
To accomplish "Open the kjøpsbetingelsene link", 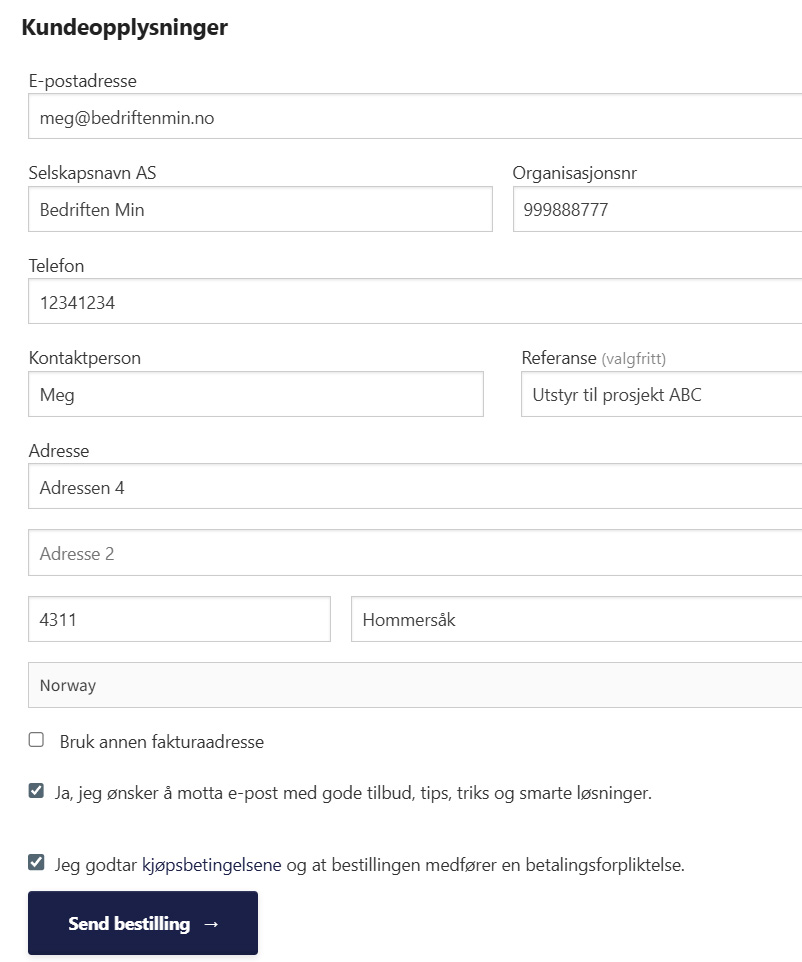I will click(212, 865).
